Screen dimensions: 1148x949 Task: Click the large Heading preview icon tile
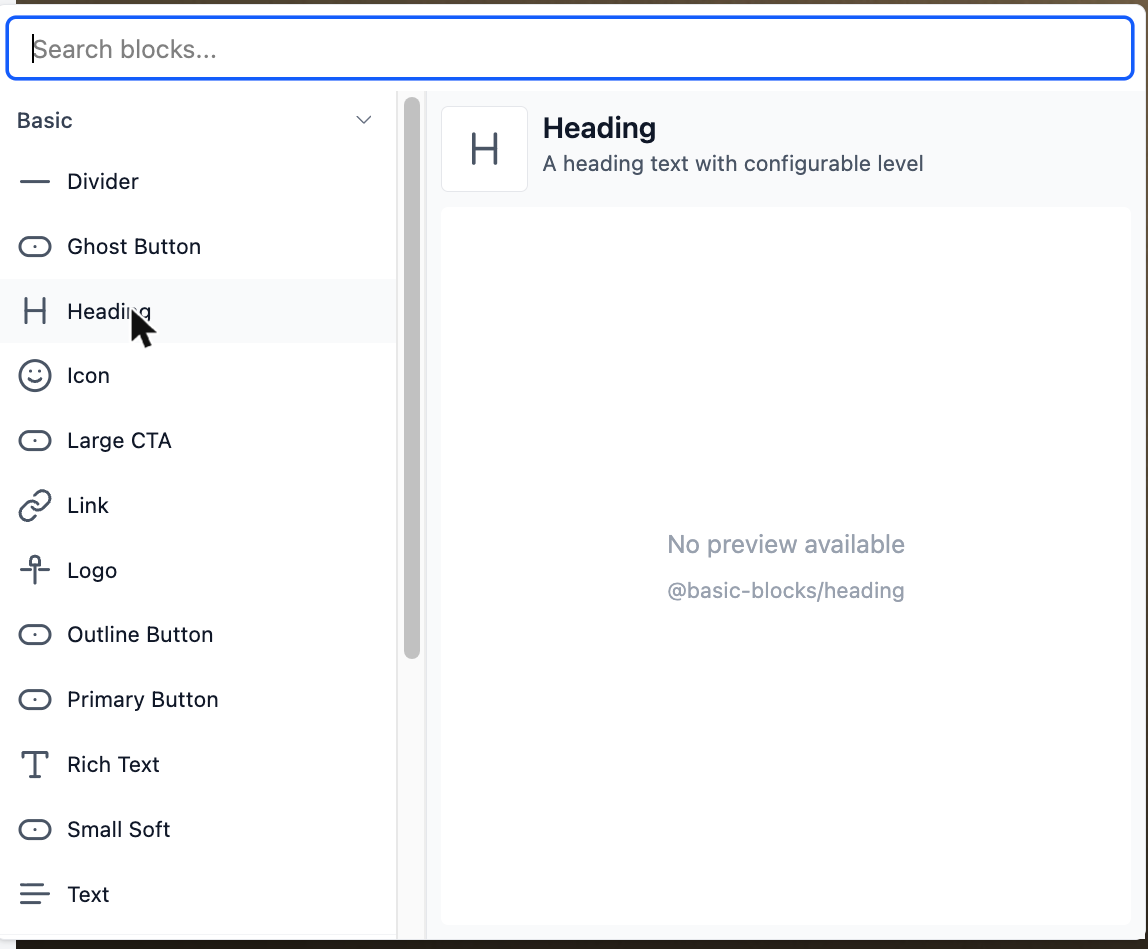click(484, 149)
